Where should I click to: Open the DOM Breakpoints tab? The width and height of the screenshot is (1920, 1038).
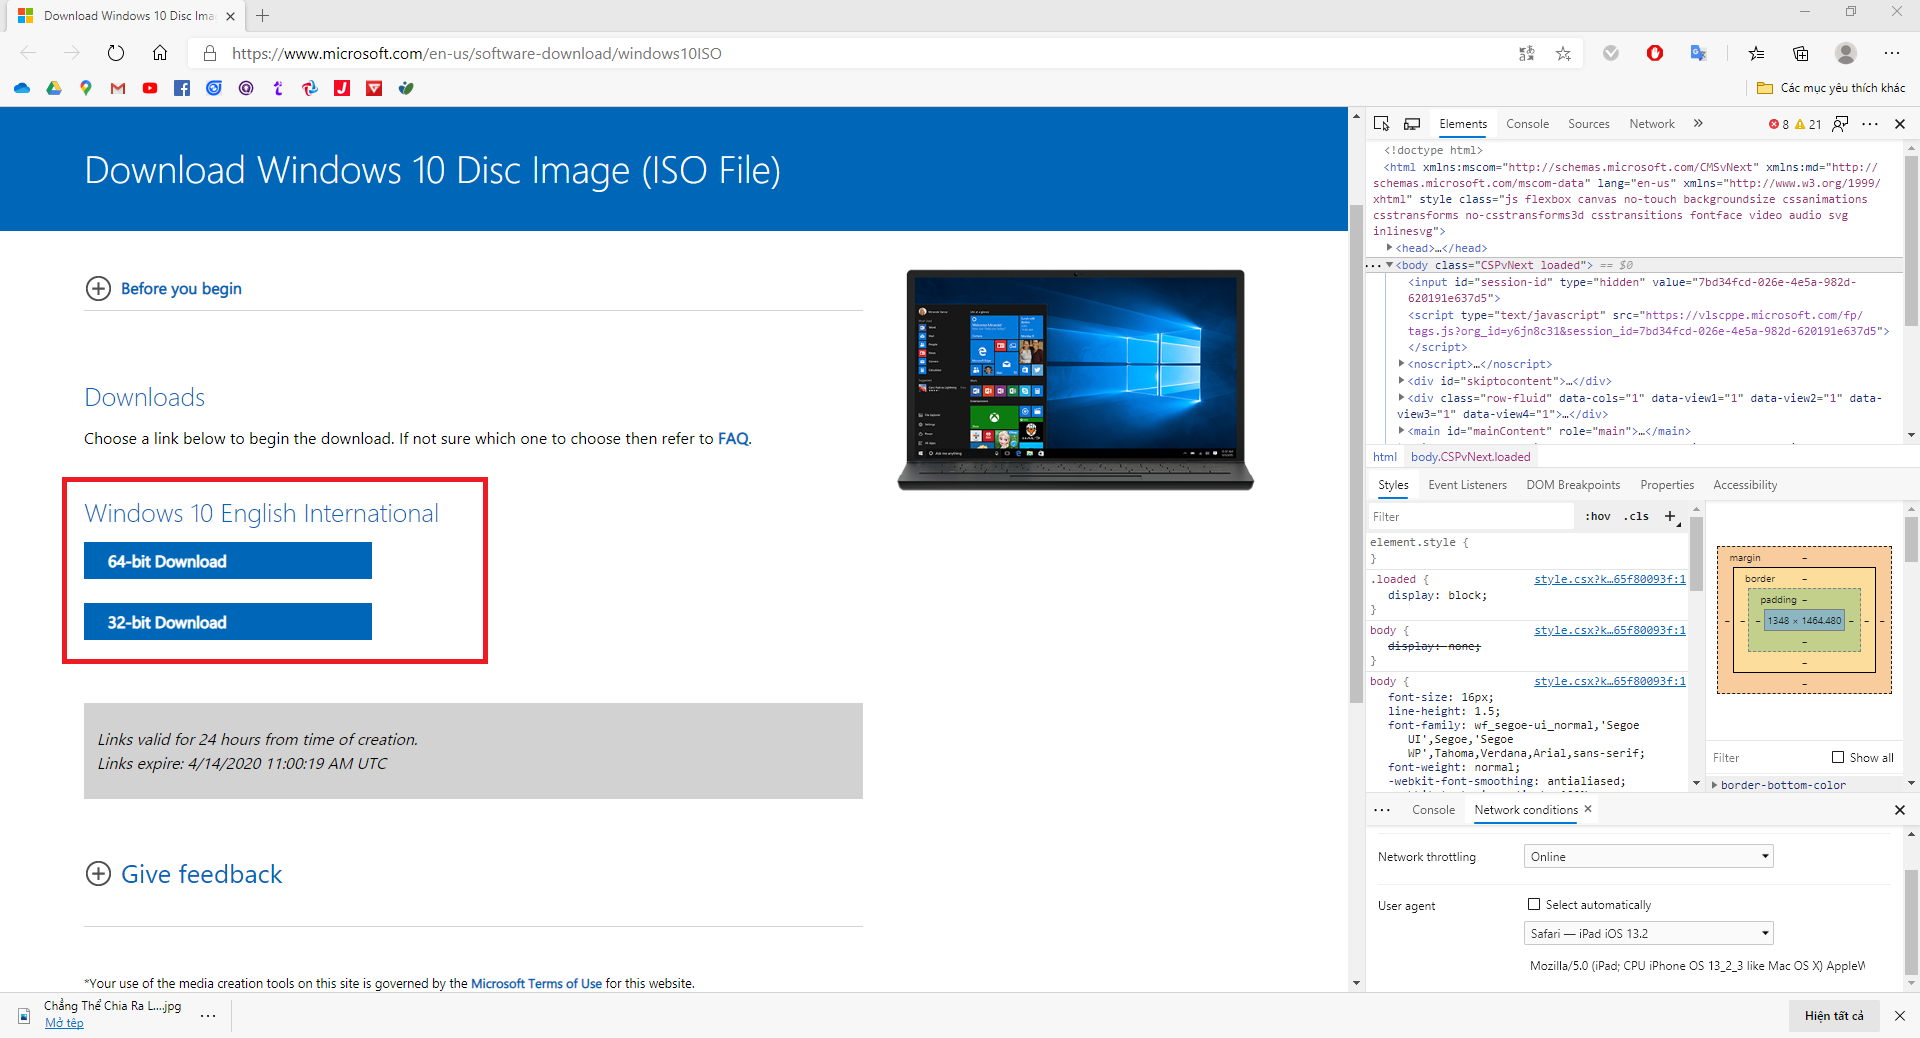[x=1573, y=485]
